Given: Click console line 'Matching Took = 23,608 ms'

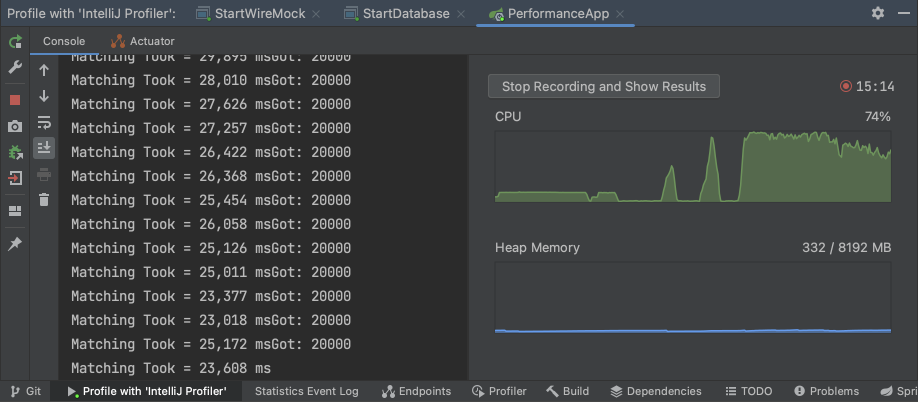Looking at the screenshot, I should point(171,368).
